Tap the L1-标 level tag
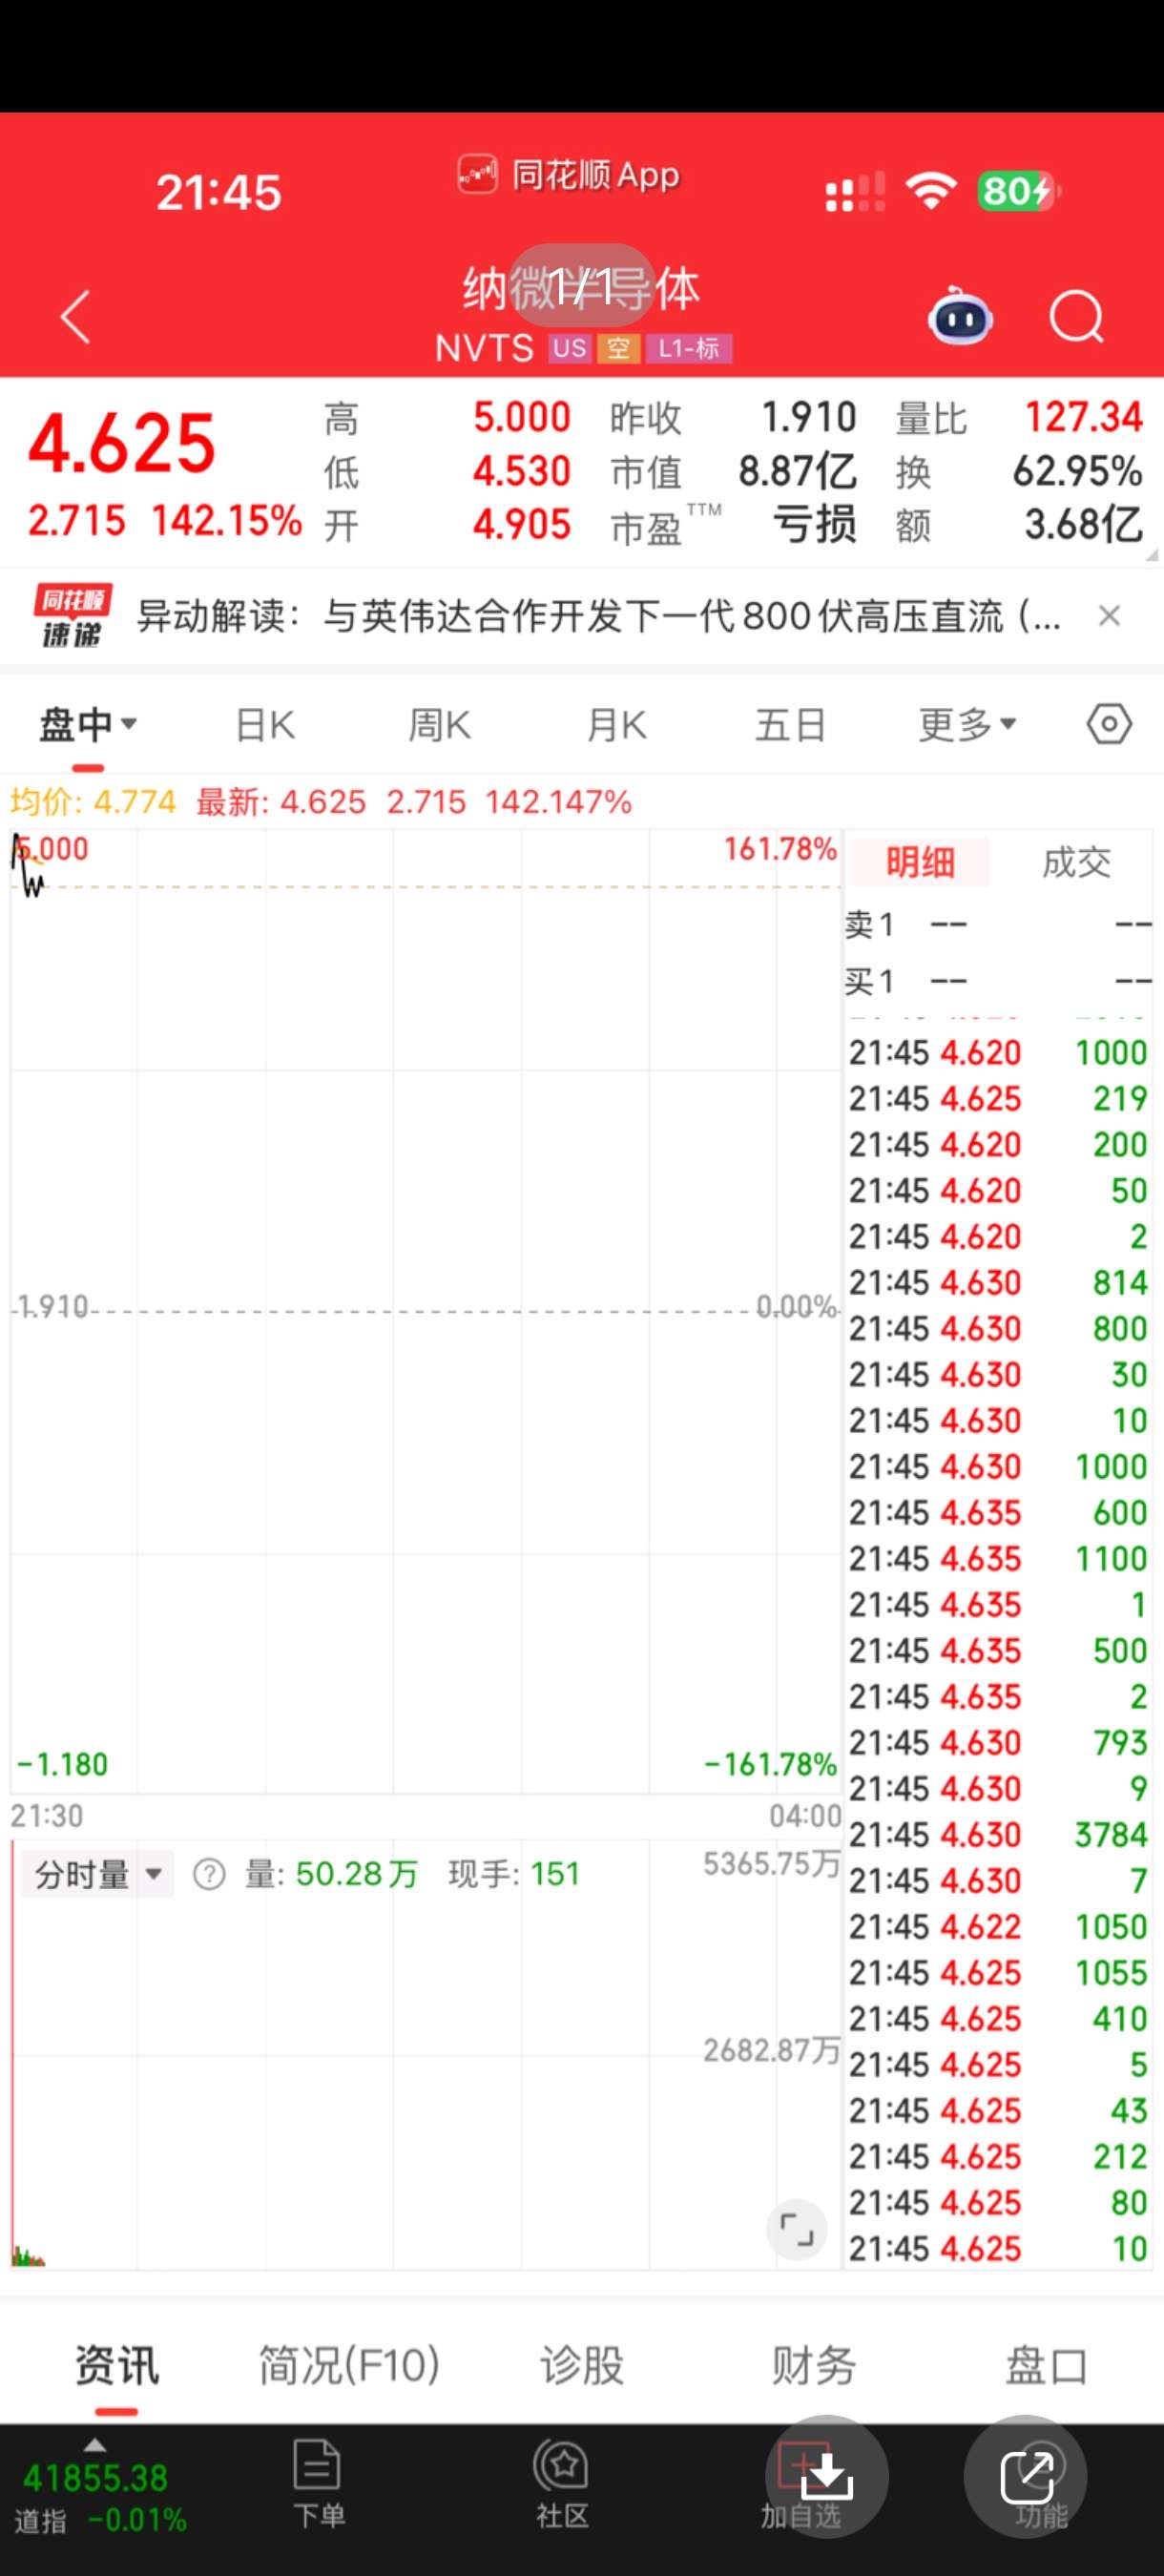This screenshot has height=2576, width=1164. (689, 348)
